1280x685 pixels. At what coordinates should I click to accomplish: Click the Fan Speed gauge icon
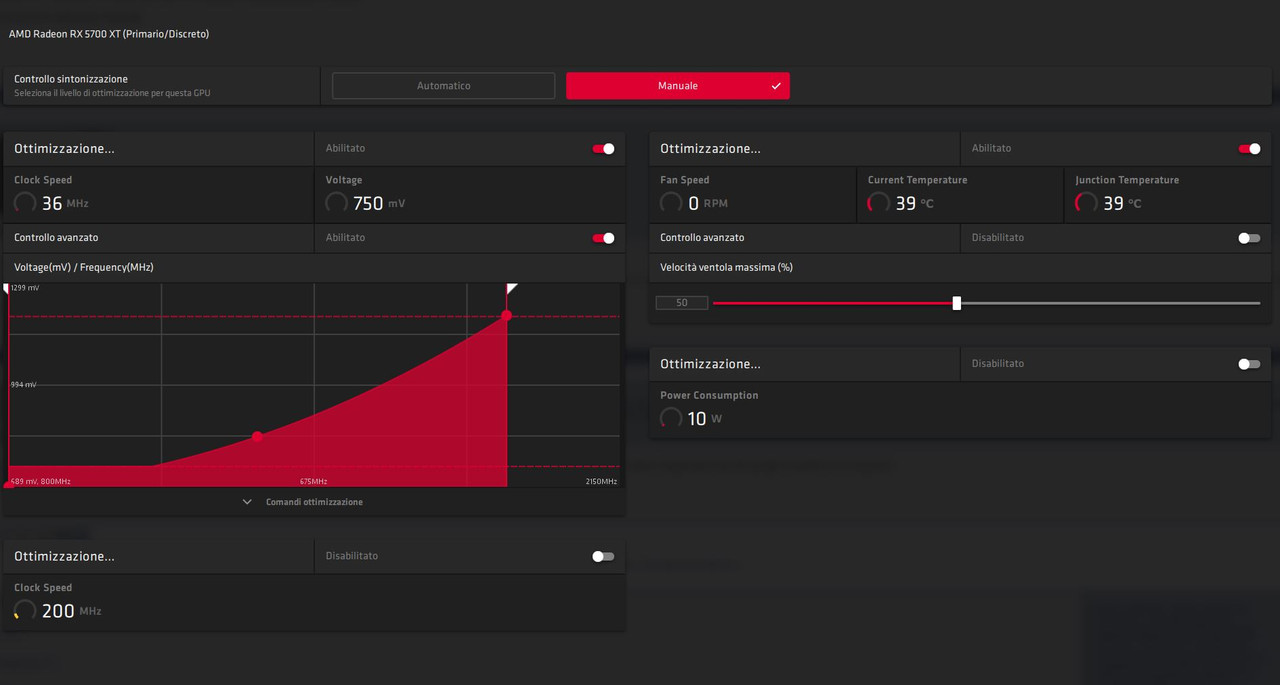(x=672, y=203)
